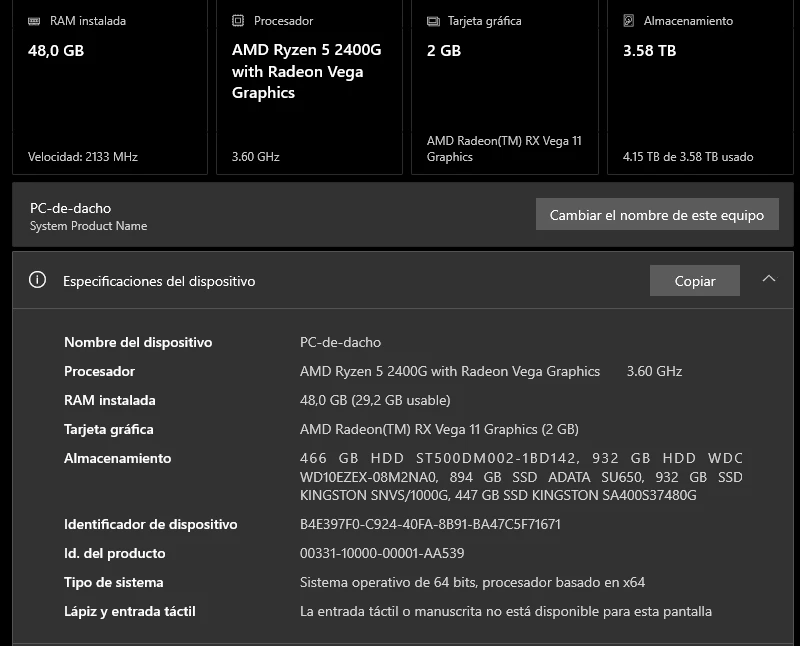
Task: Click AMD Ryzen 5 2400G card title
Action: coord(307,71)
